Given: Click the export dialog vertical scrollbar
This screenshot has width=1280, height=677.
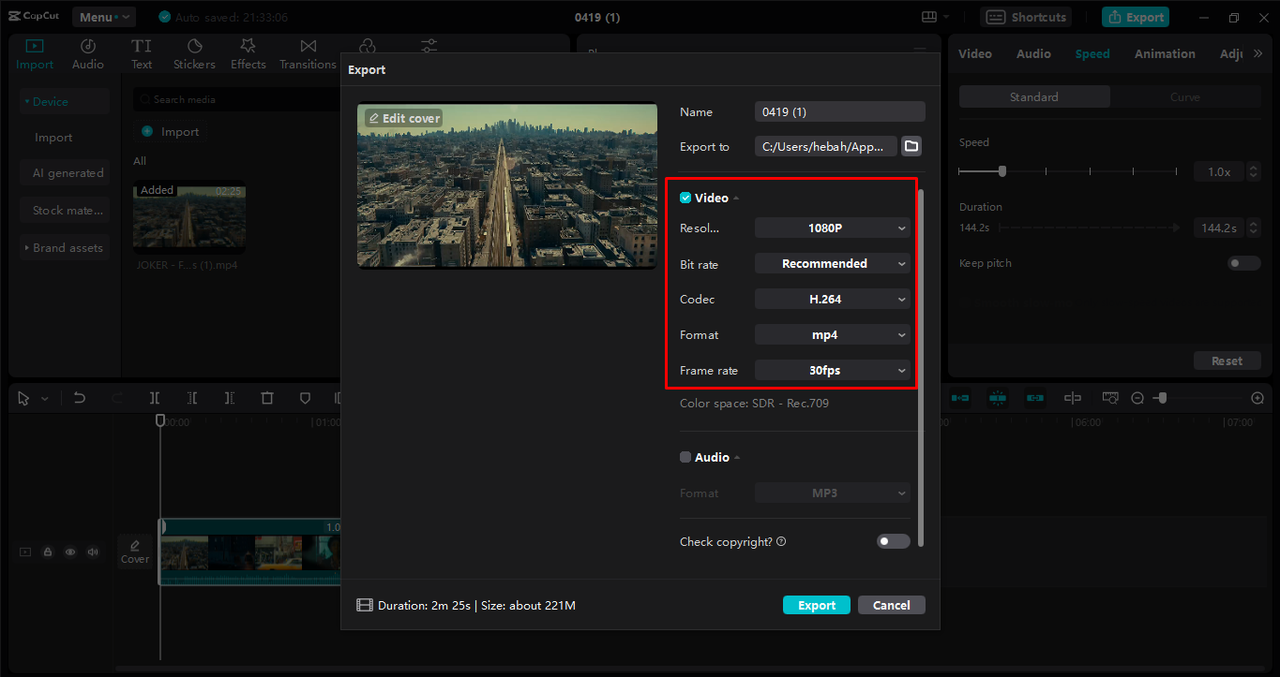Looking at the screenshot, I should coord(920,367).
